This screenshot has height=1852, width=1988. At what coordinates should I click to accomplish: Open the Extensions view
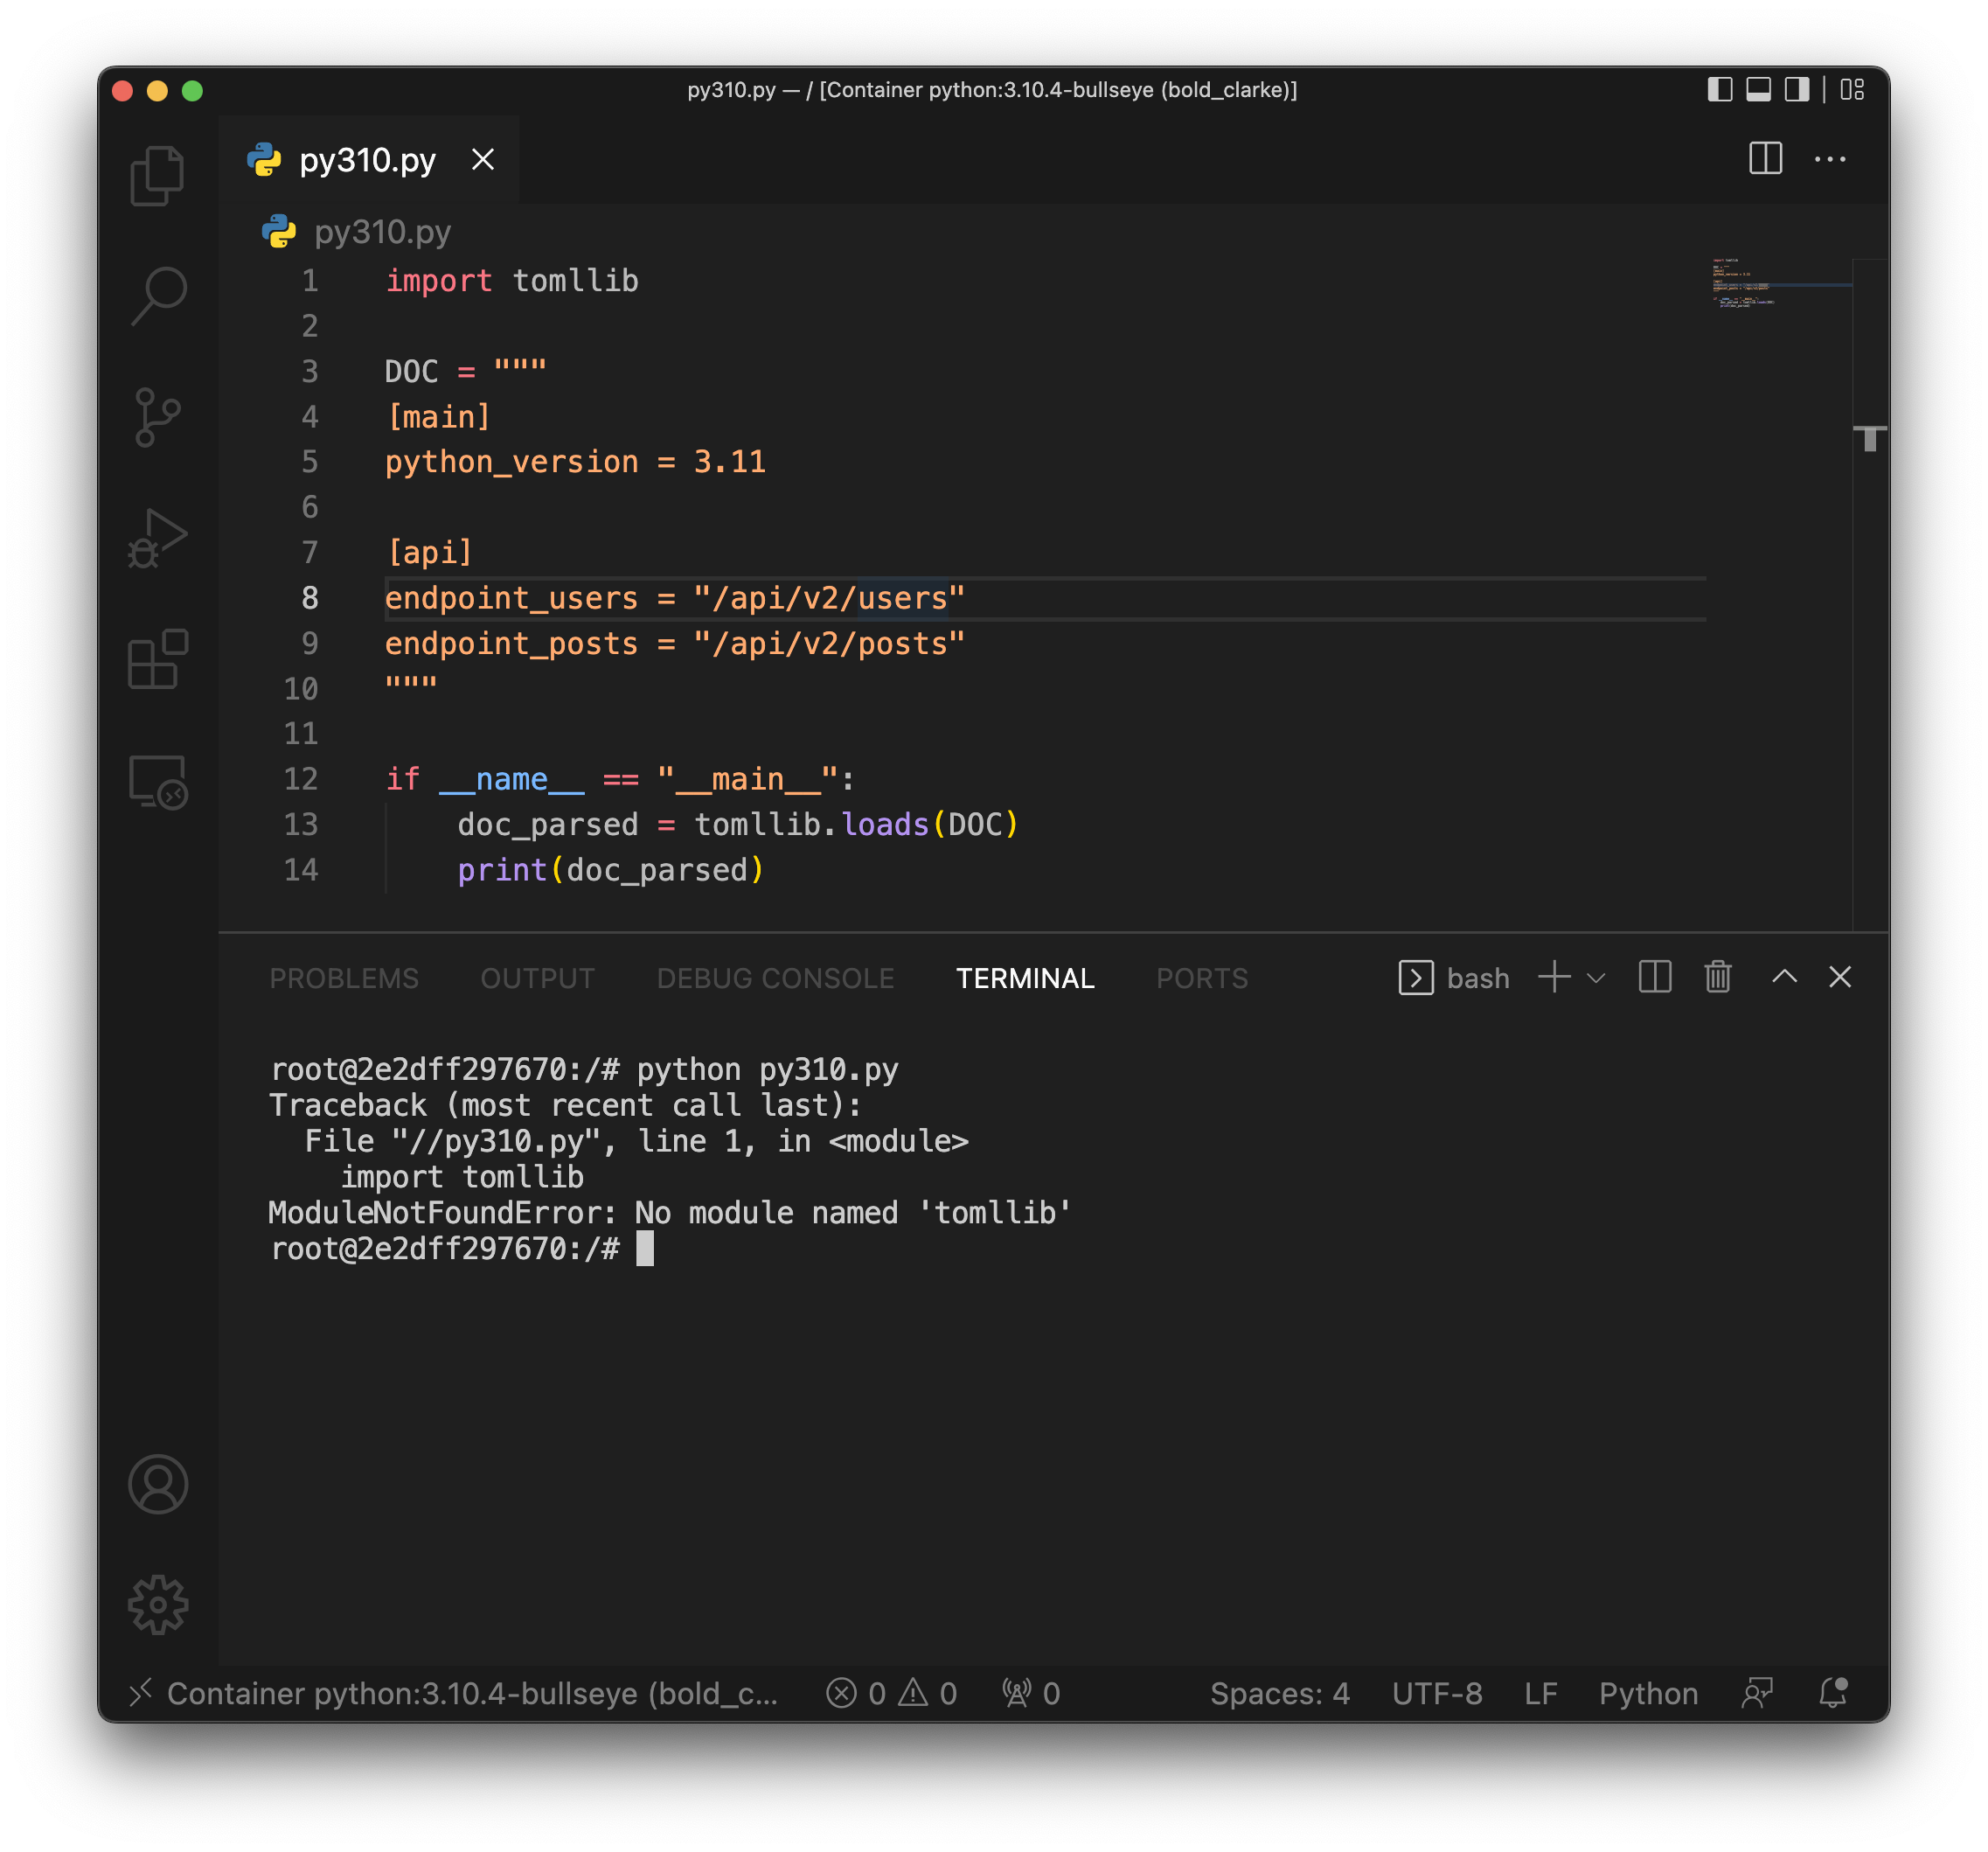click(x=157, y=661)
